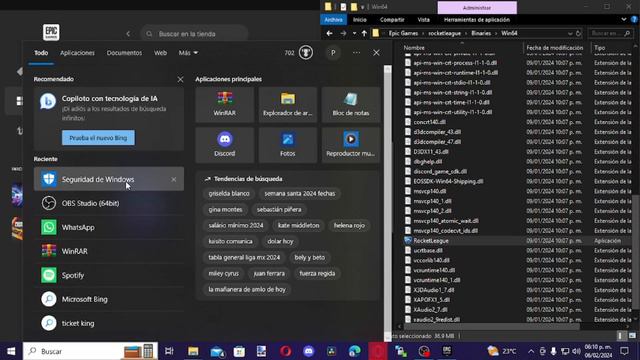The image size is (640, 360).
Task: Open the P account avatar in search
Action: [x=333, y=53]
